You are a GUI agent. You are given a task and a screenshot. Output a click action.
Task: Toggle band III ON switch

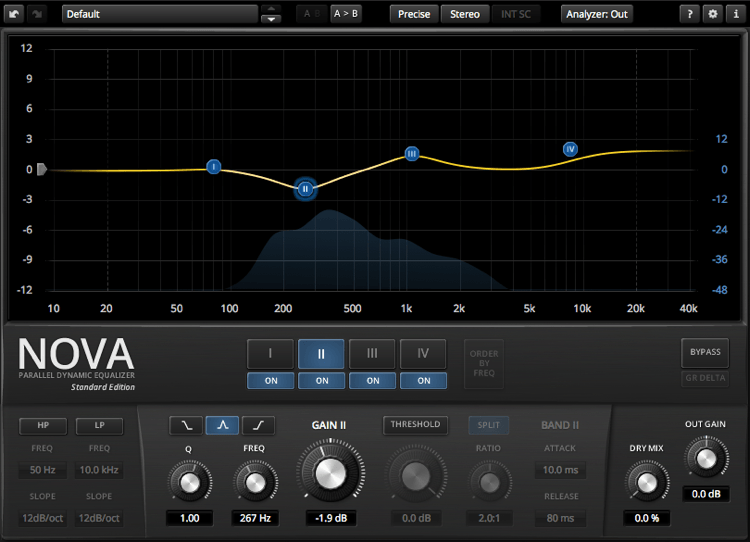[x=373, y=381]
